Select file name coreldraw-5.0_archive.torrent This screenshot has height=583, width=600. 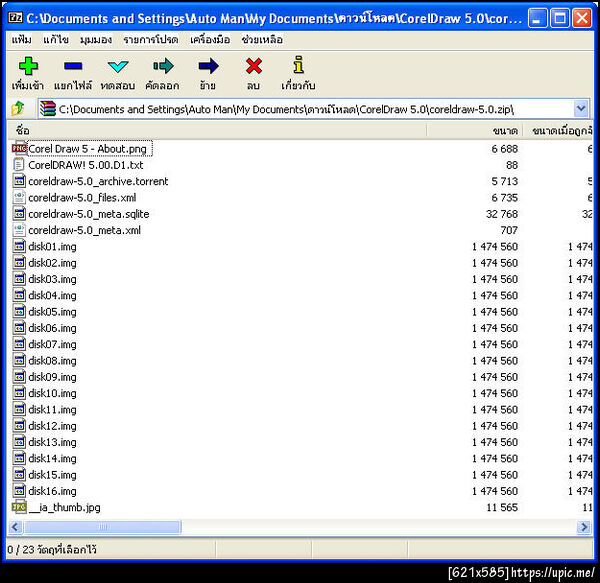(98, 181)
